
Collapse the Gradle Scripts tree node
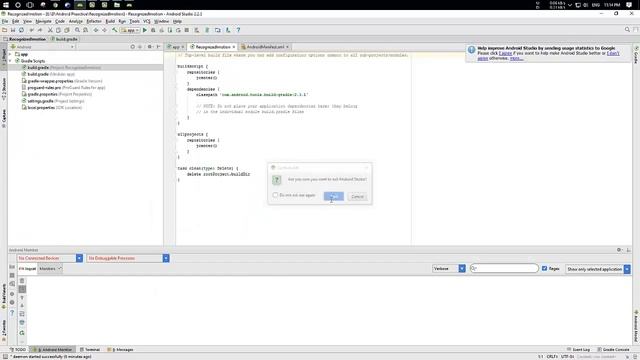click(x=10, y=61)
